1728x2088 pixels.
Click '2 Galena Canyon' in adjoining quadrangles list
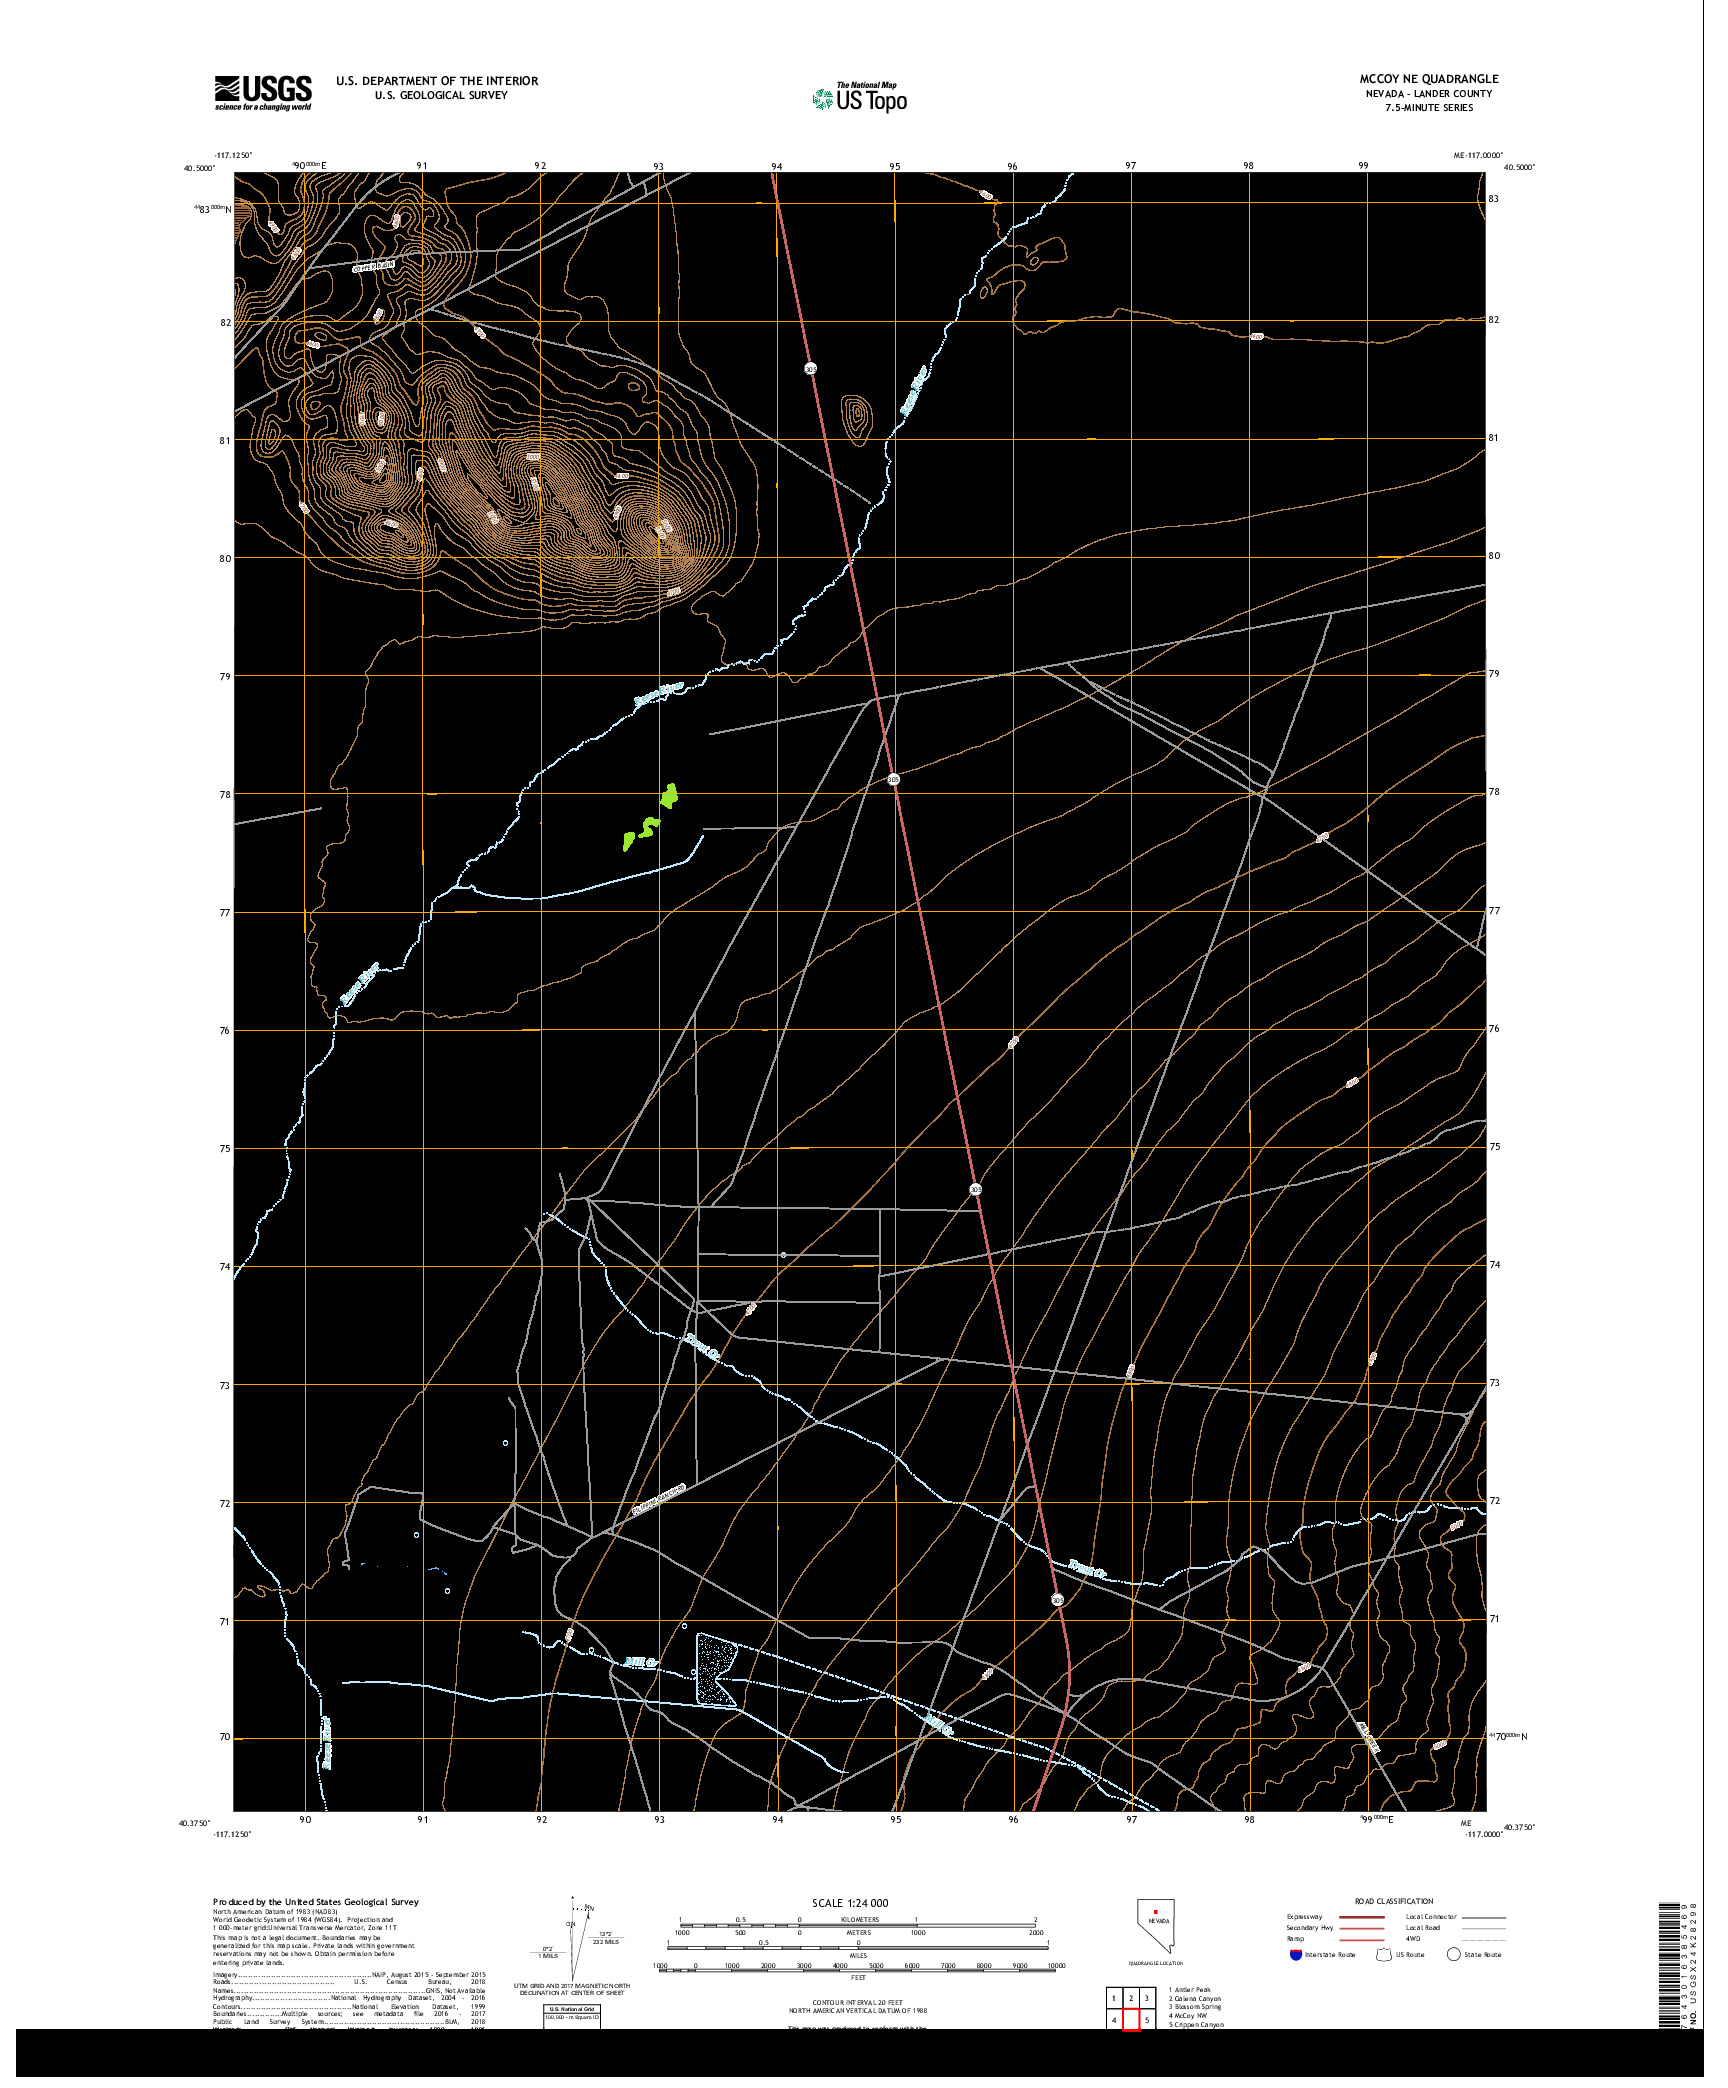click(x=1194, y=1998)
